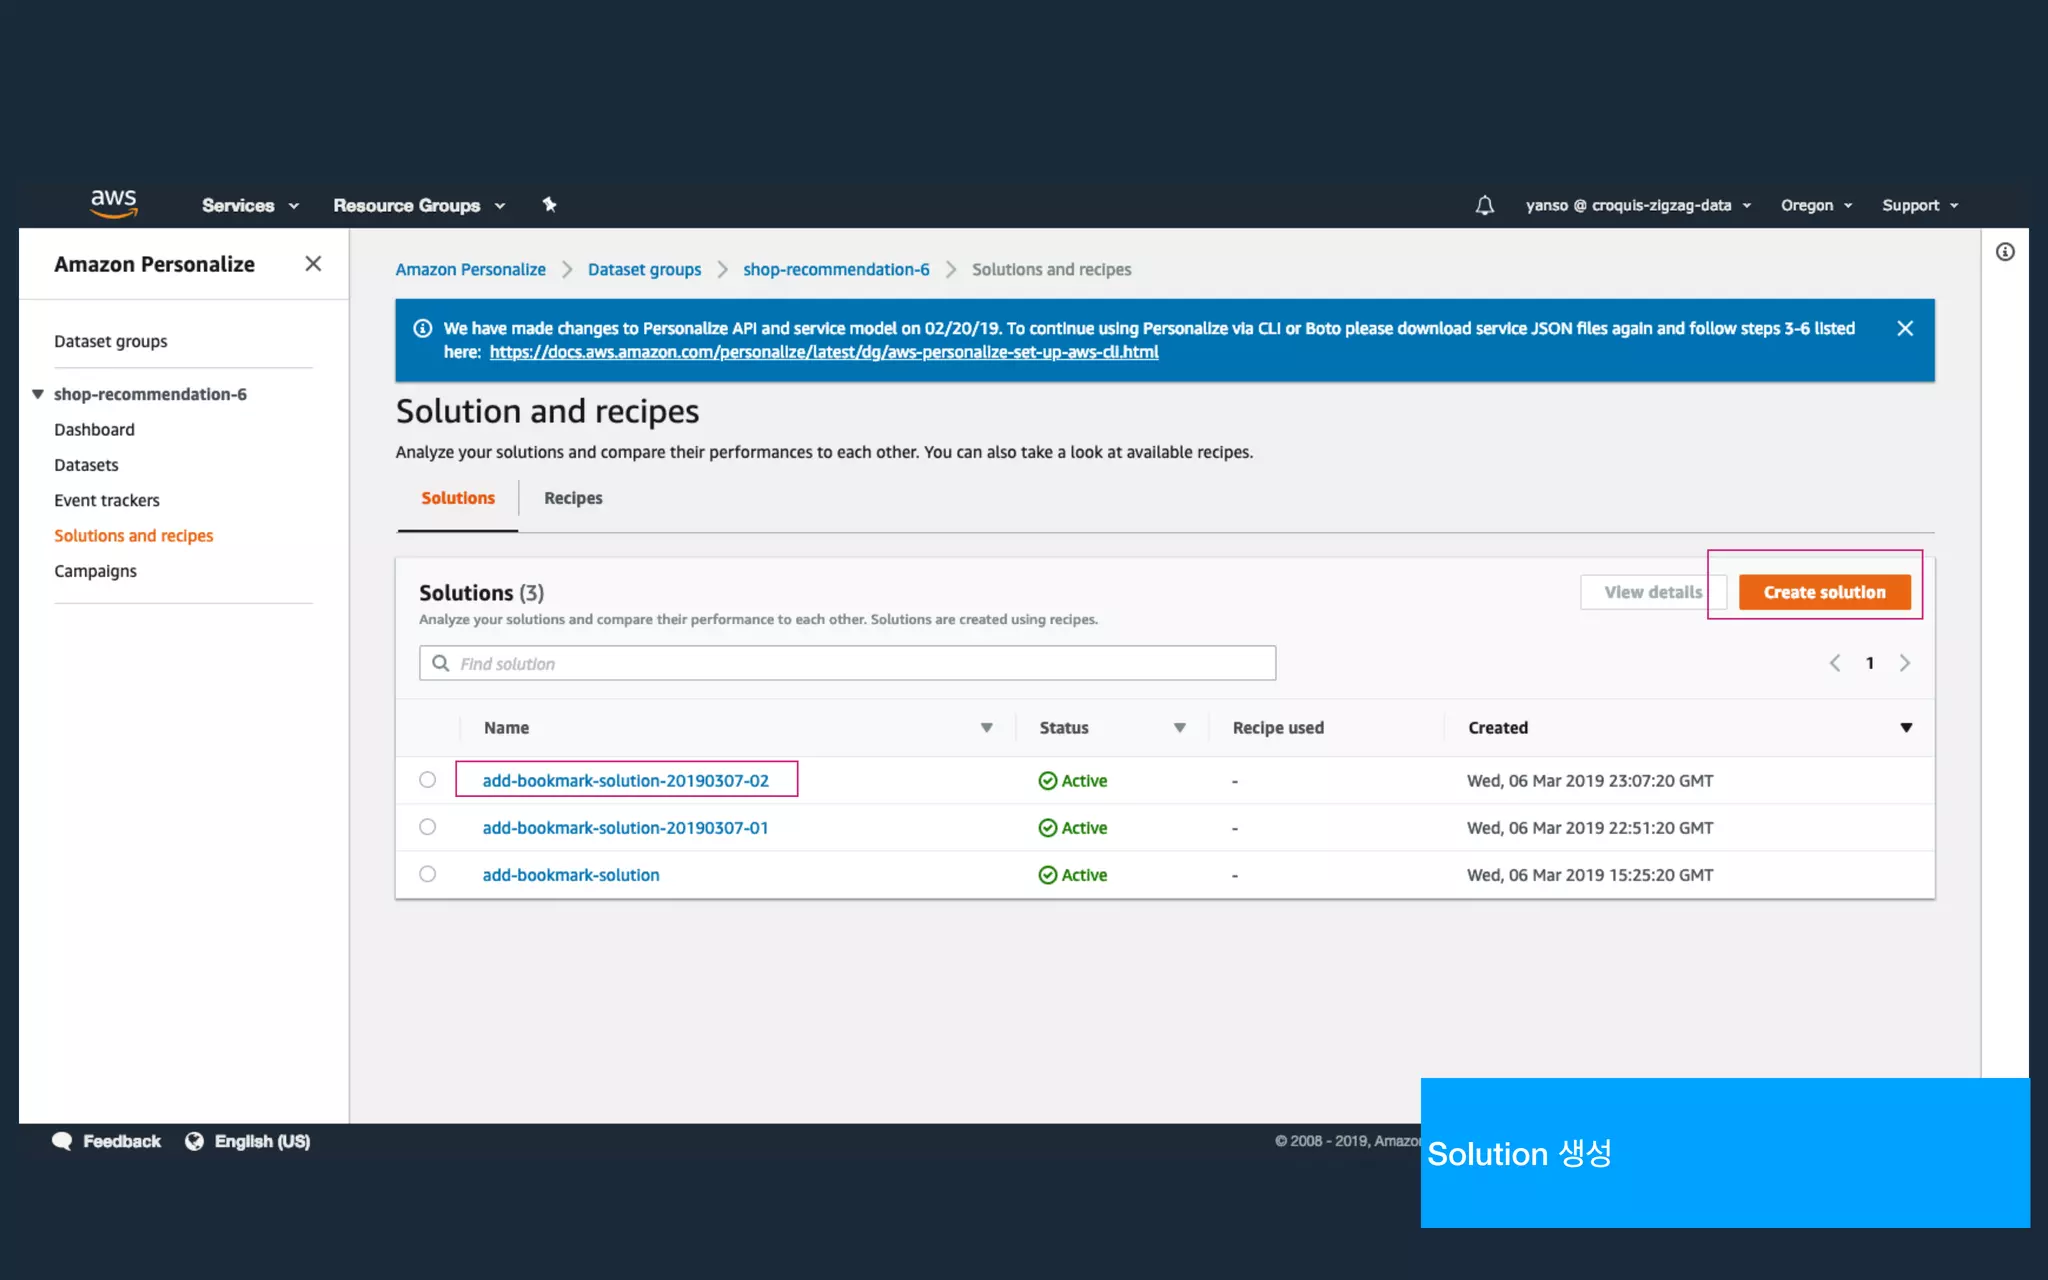Open the notifications bell icon

(x=1484, y=205)
